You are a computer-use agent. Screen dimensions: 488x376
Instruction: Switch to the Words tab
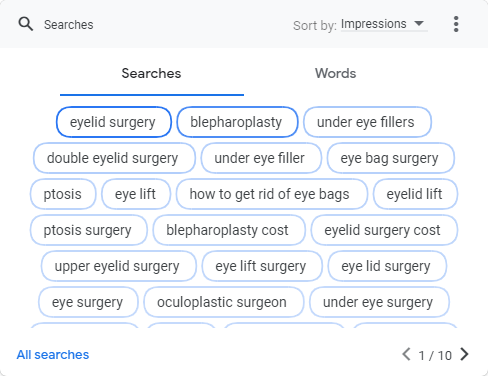pyautogui.click(x=336, y=73)
